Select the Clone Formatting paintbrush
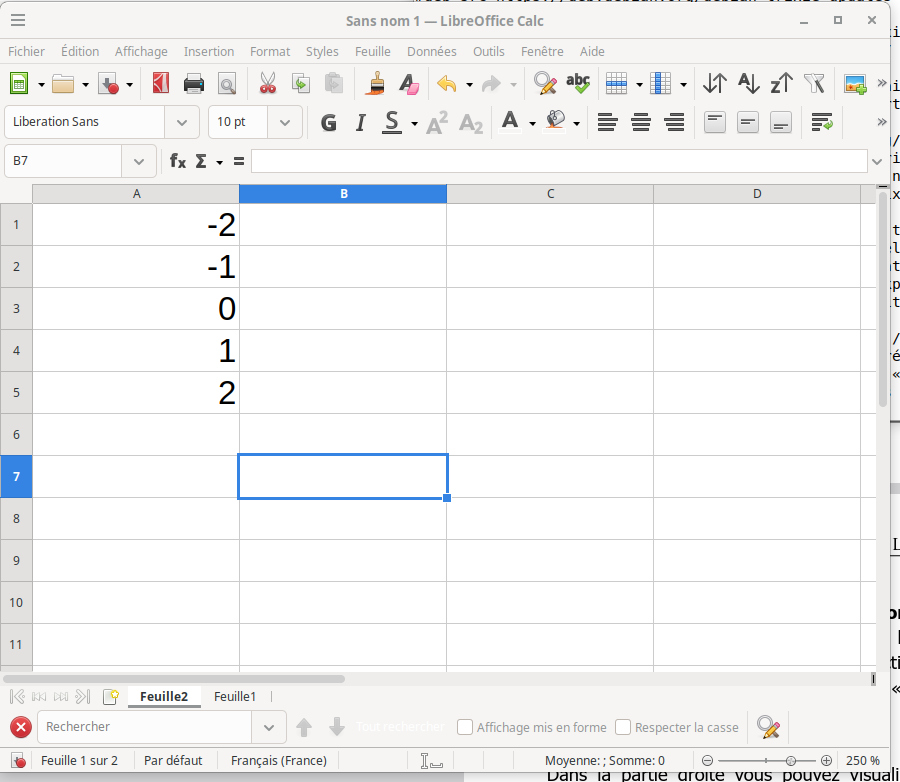The width and height of the screenshot is (900, 782). tap(375, 84)
